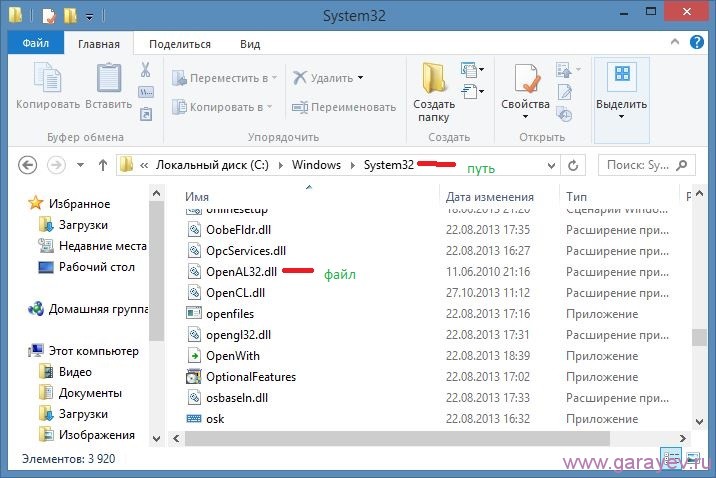Click the Help question mark icon
Screen dimensions: 716x478
(x=696, y=42)
